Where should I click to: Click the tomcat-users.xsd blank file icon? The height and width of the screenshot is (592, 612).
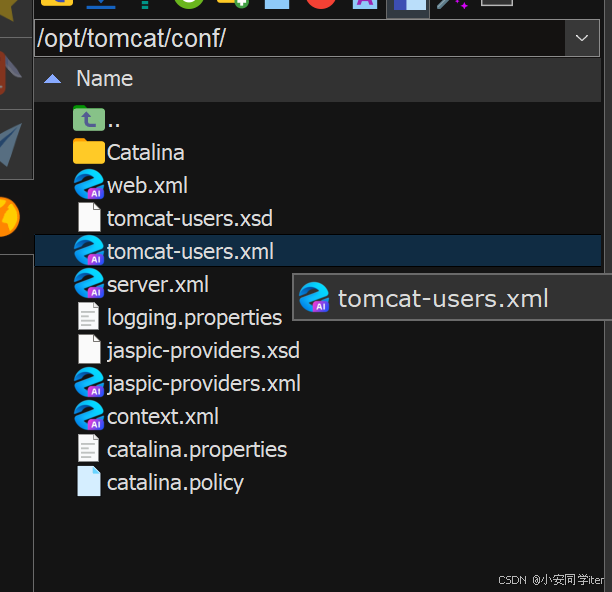coord(89,219)
